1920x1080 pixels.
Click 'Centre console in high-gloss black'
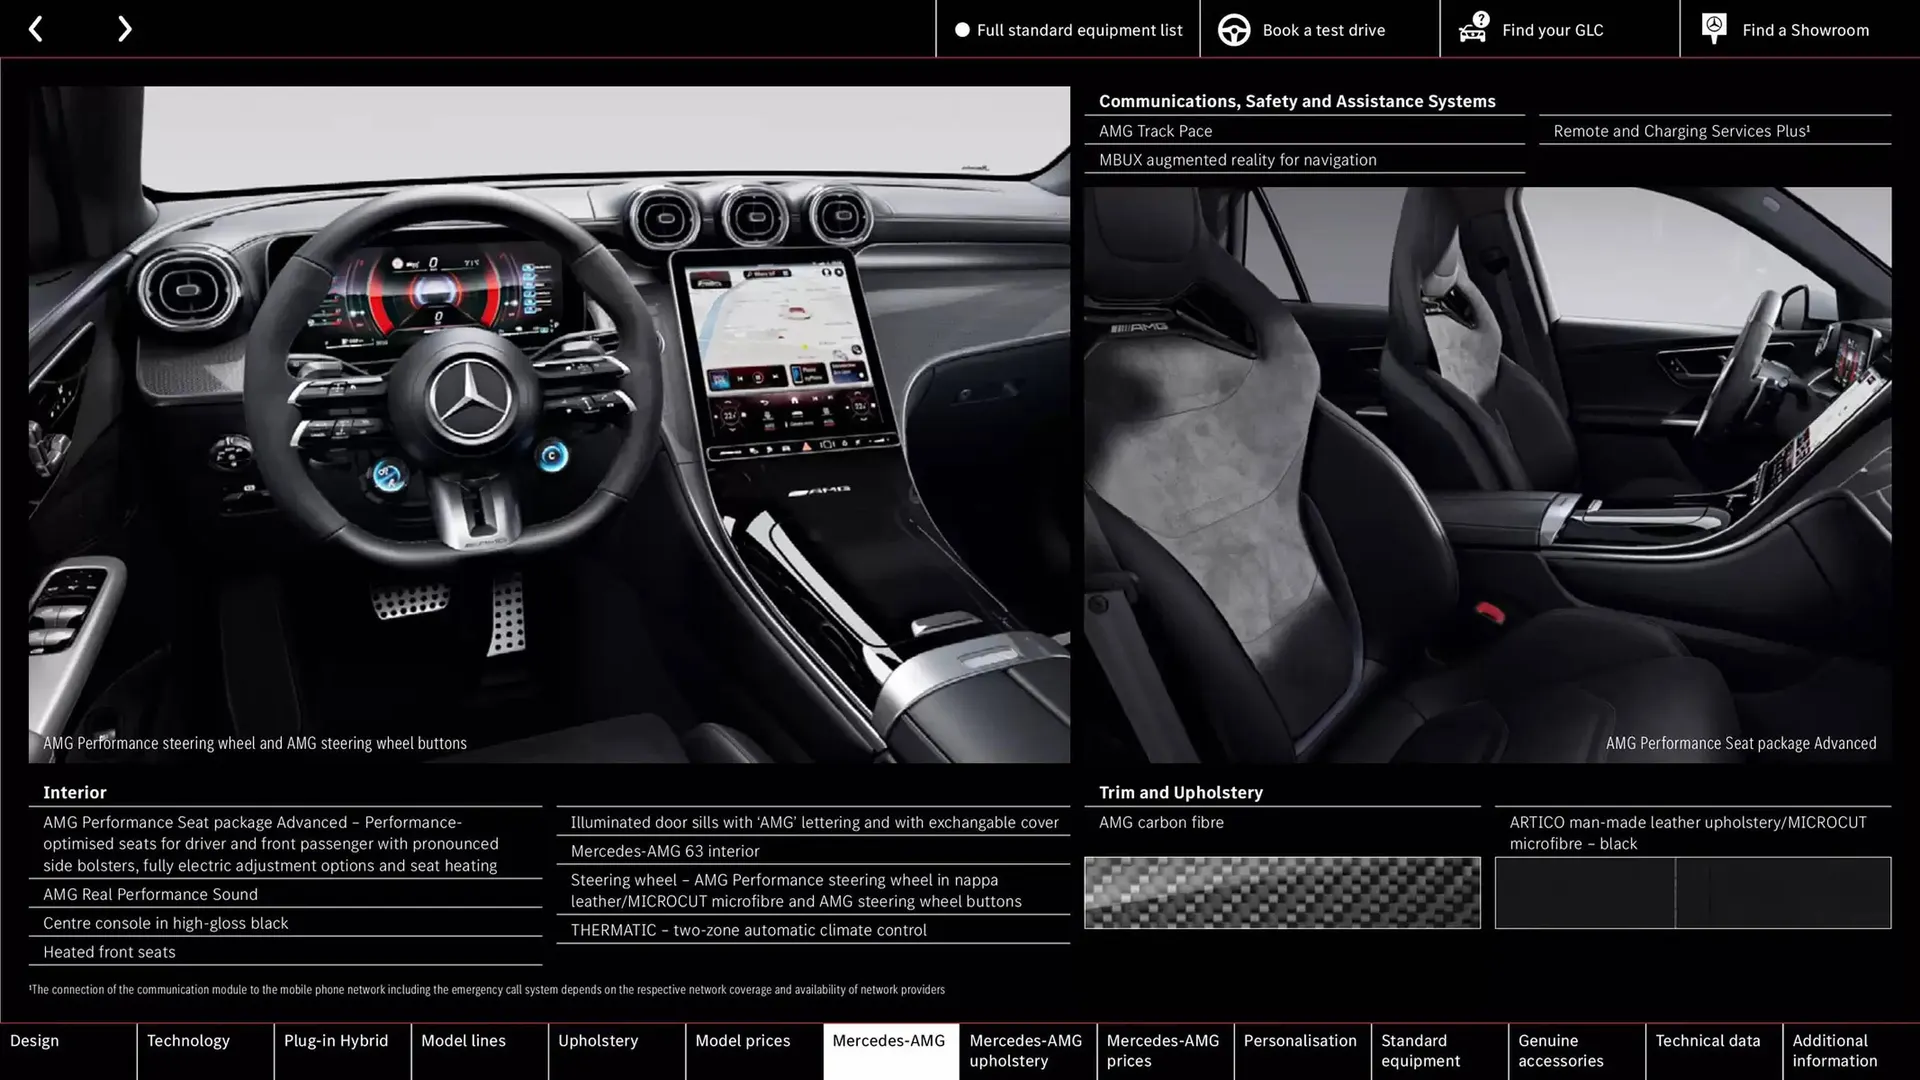(165, 923)
